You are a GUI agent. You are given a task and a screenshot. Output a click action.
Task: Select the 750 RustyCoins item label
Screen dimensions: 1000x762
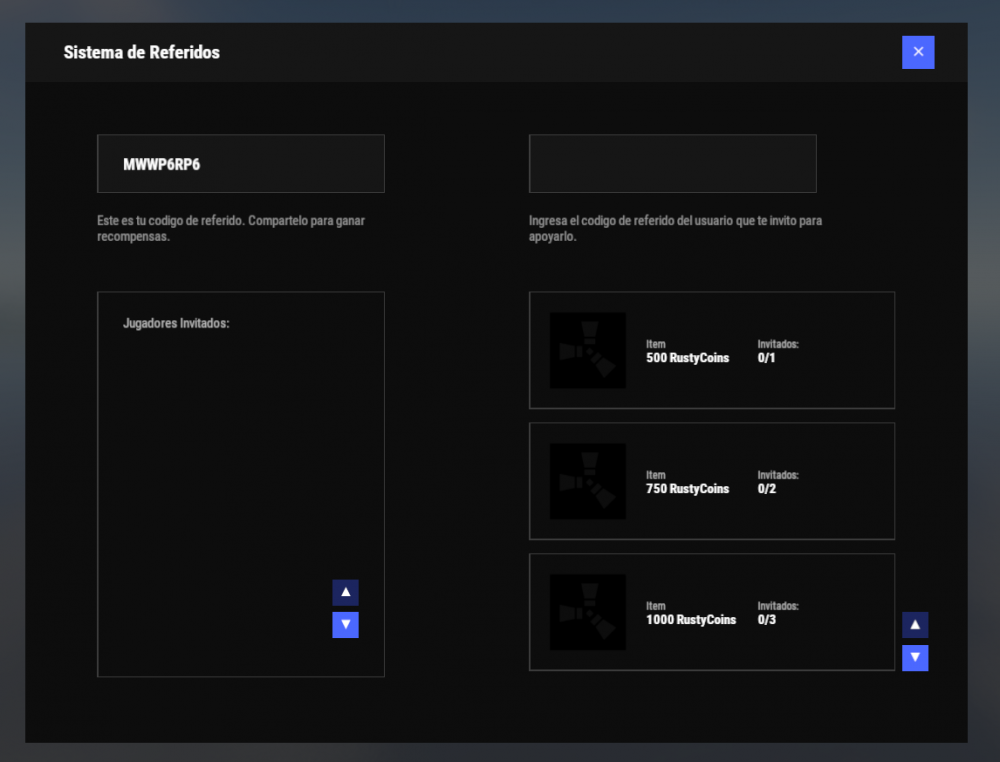pyautogui.click(x=687, y=489)
